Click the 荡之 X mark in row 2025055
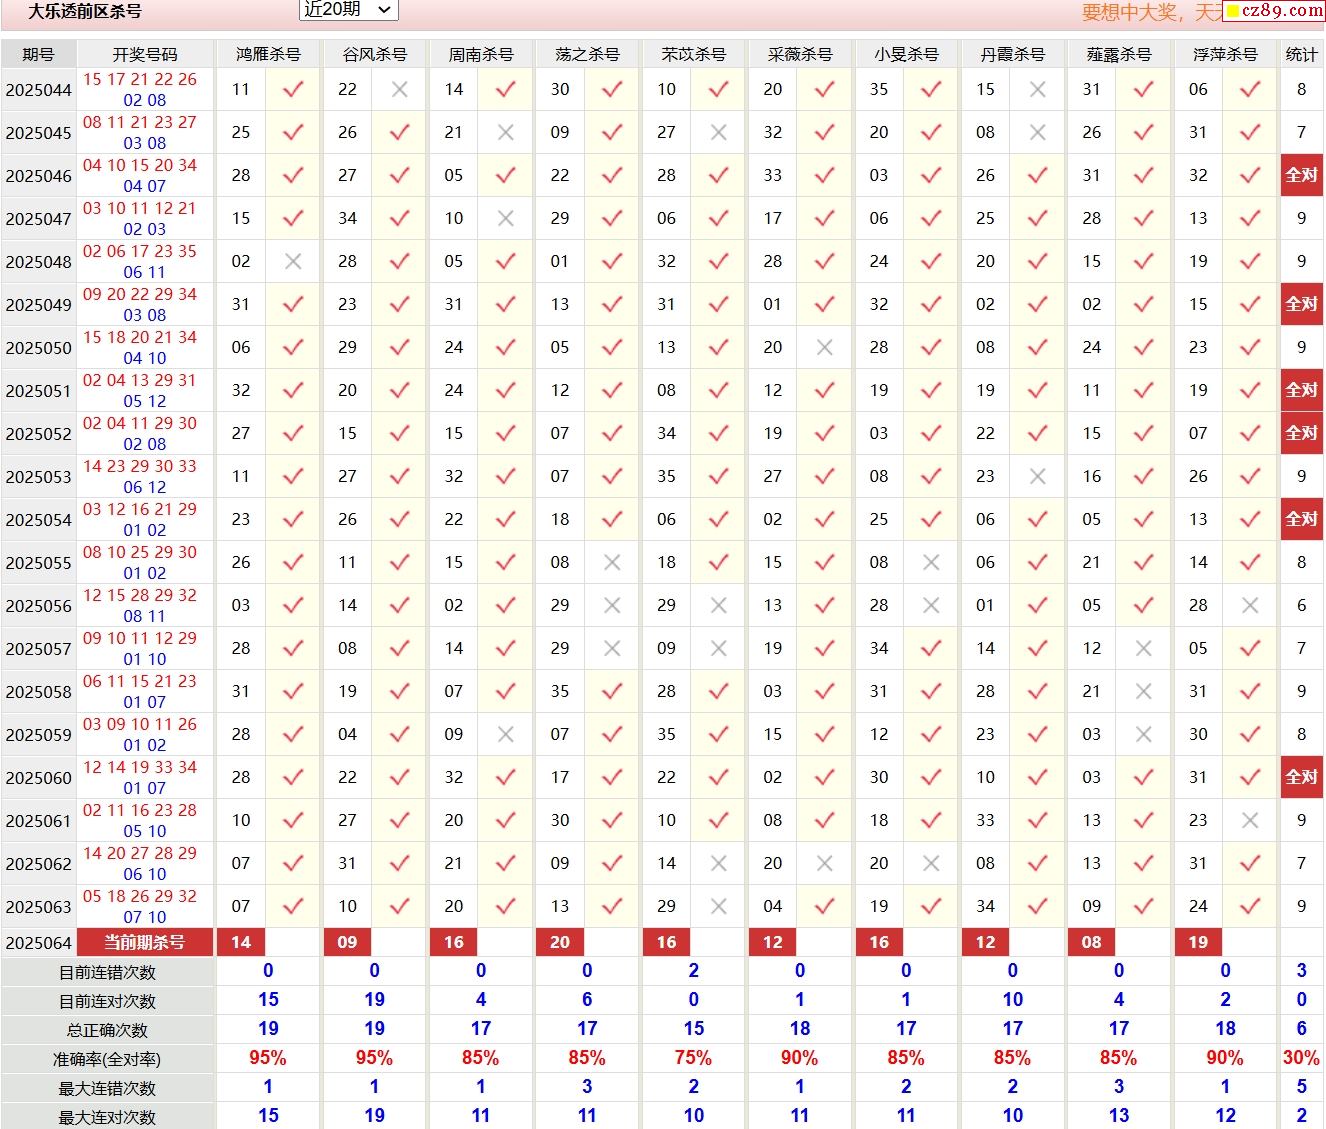Screen dimensions: 1326x1129 tap(612, 562)
